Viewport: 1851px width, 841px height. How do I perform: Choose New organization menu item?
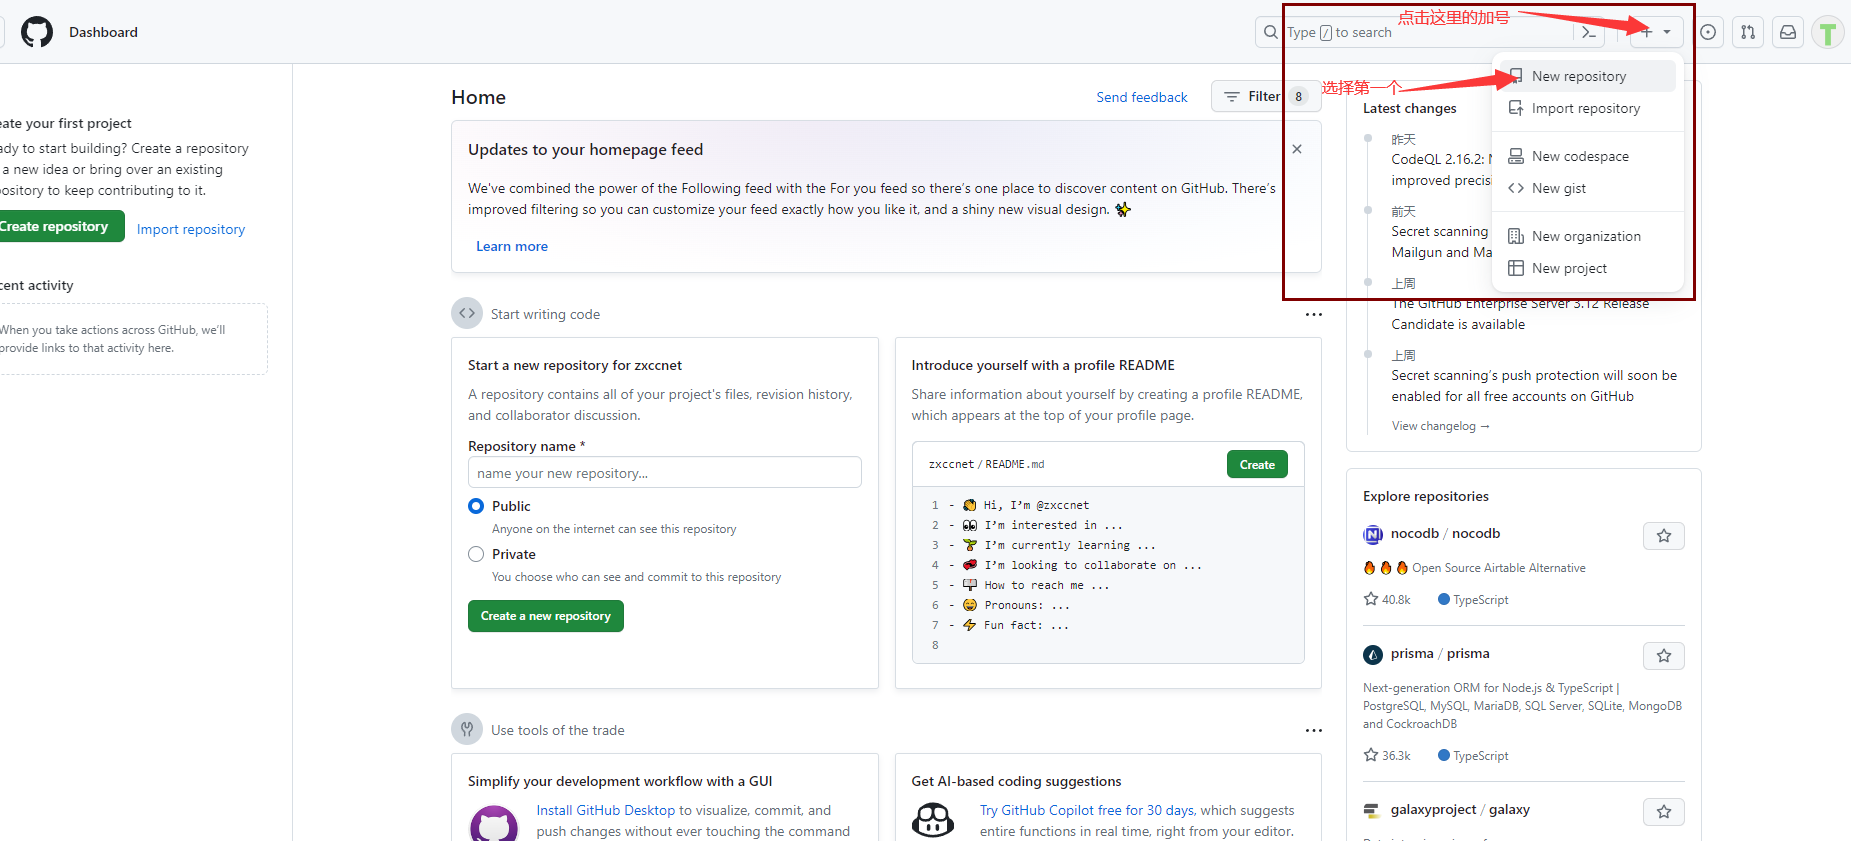(1588, 236)
